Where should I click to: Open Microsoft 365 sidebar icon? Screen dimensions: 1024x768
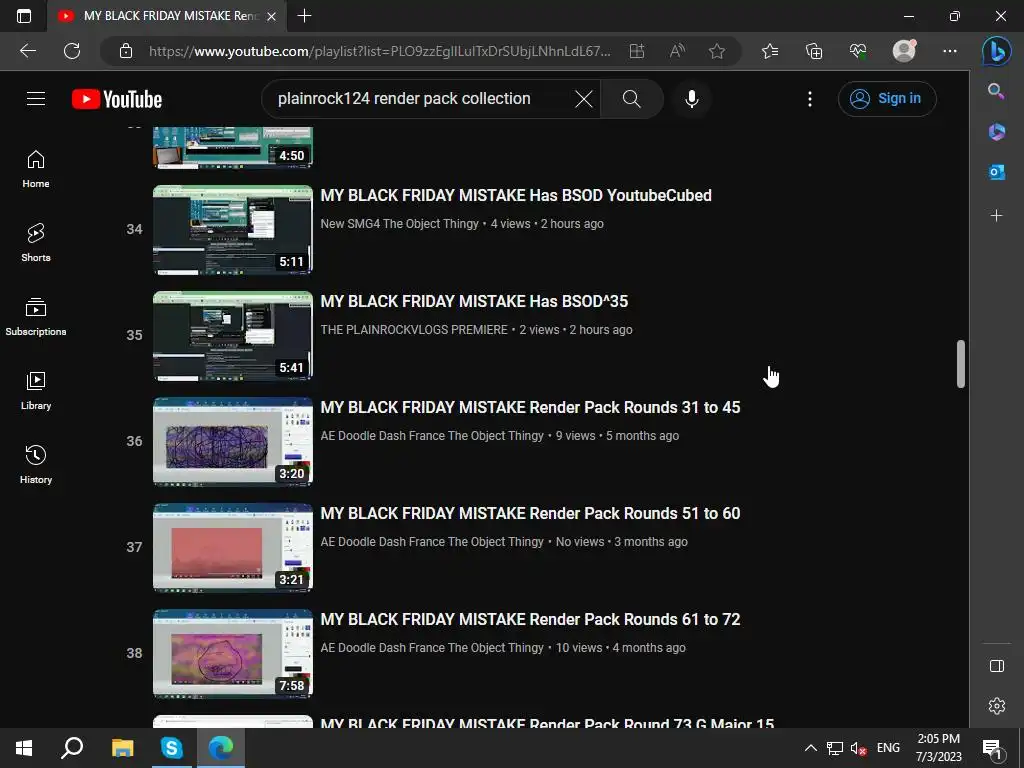pyautogui.click(x=997, y=131)
